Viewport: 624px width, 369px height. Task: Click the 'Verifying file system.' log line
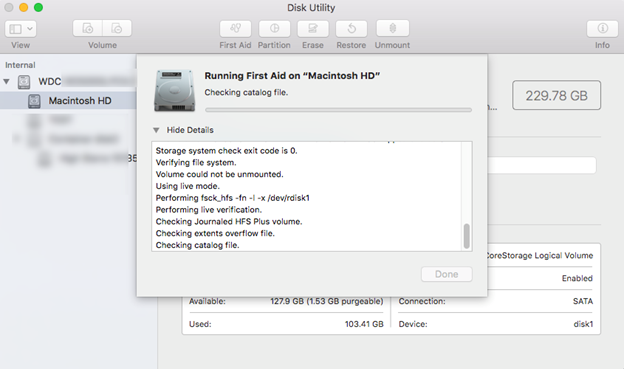pyautogui.click(x=196, y=162)
